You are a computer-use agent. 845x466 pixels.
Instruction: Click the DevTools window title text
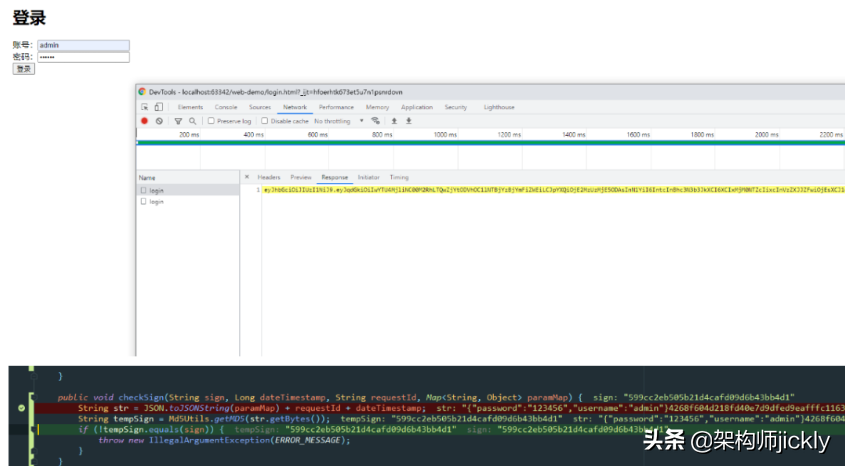[275, 92]
